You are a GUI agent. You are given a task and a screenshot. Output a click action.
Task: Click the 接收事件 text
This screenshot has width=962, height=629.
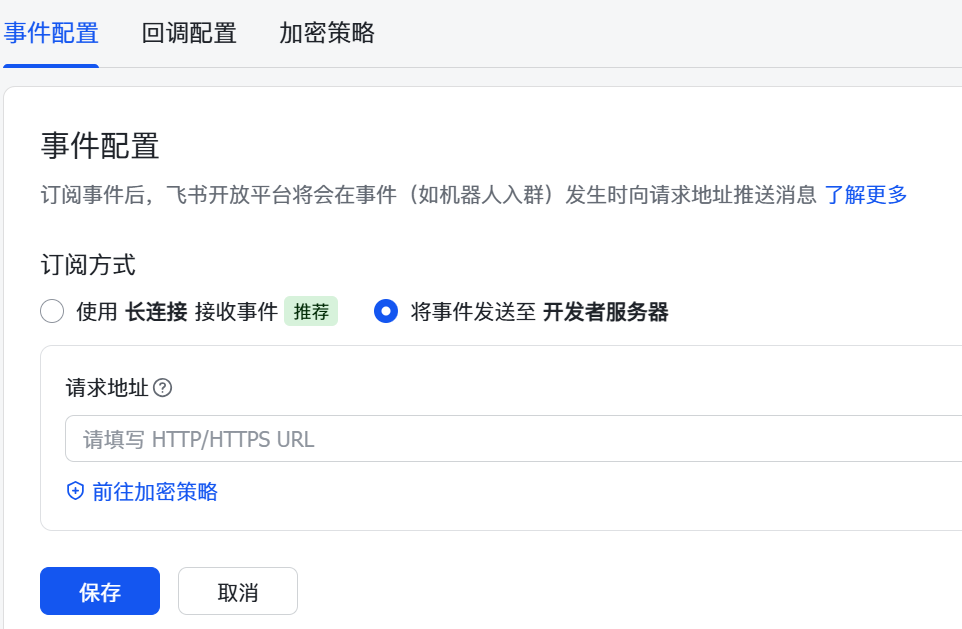pos(236,312)
